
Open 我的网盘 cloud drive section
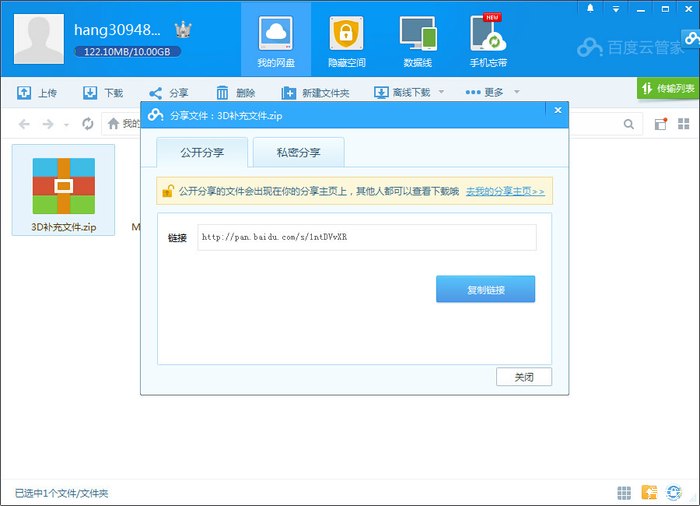tap(277, 40)
